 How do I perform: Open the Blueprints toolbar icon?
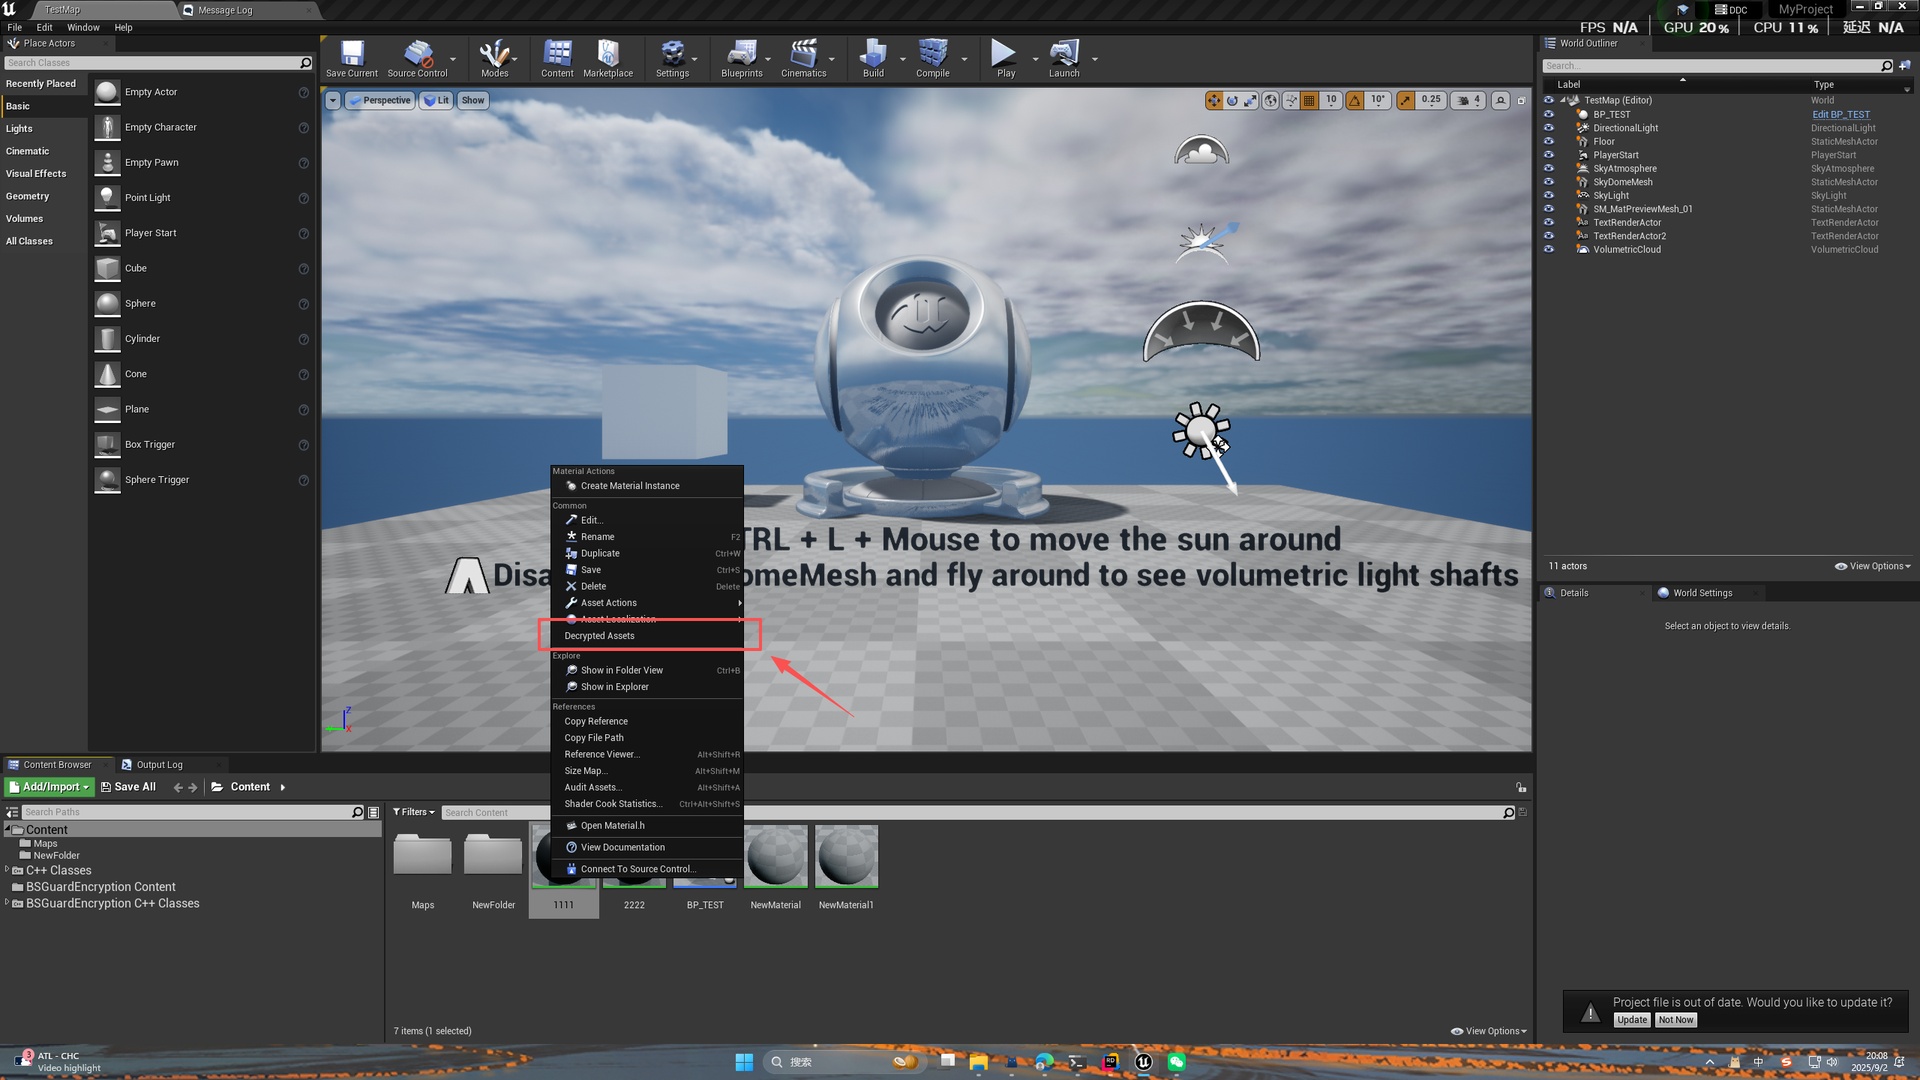[x=741, y=58]
